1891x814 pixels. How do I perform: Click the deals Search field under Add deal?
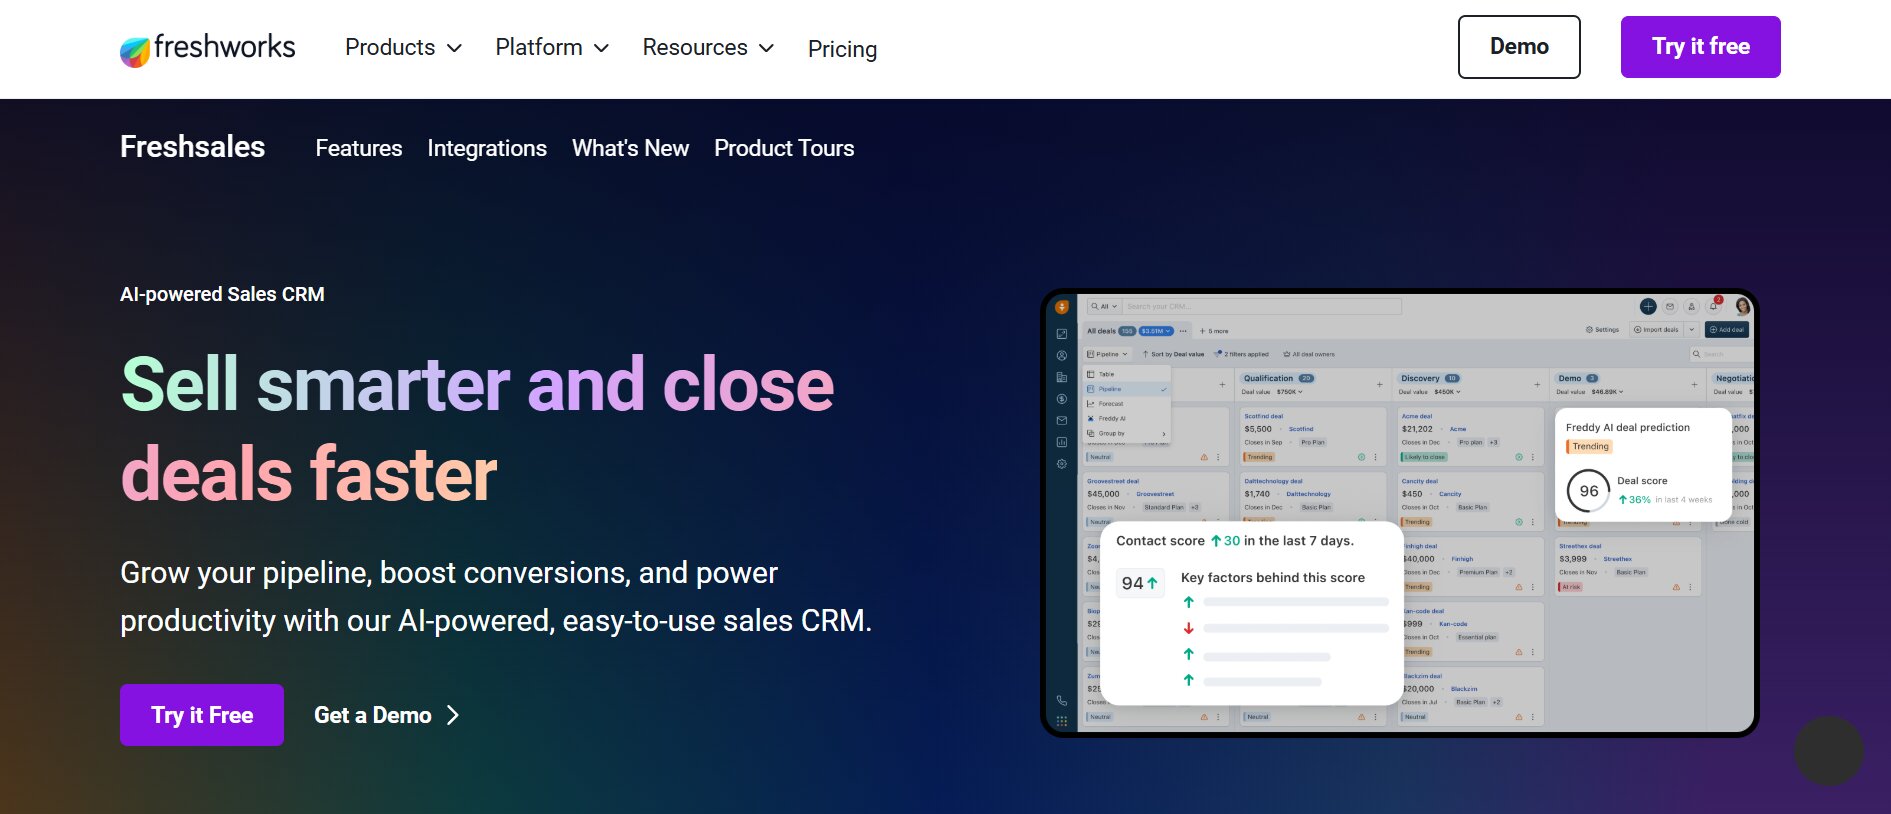1720,354
